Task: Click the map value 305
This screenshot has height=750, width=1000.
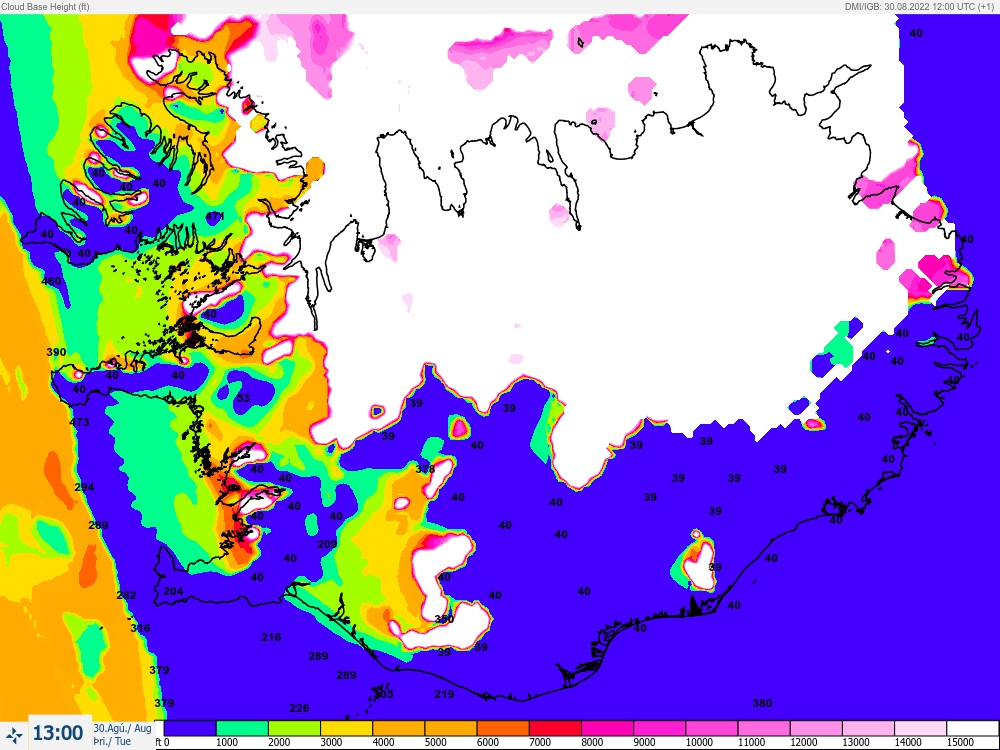Action: [383, 694]
